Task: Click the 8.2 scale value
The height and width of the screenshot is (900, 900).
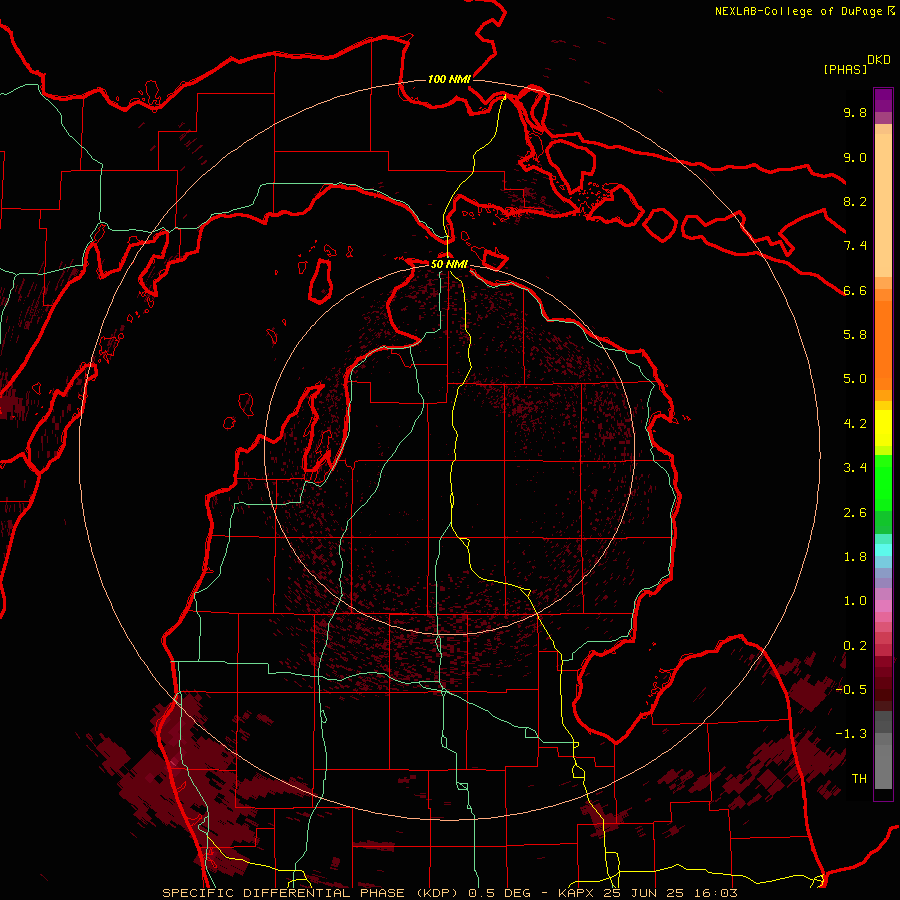Action: pyautogui.click(x=855, y=201)
